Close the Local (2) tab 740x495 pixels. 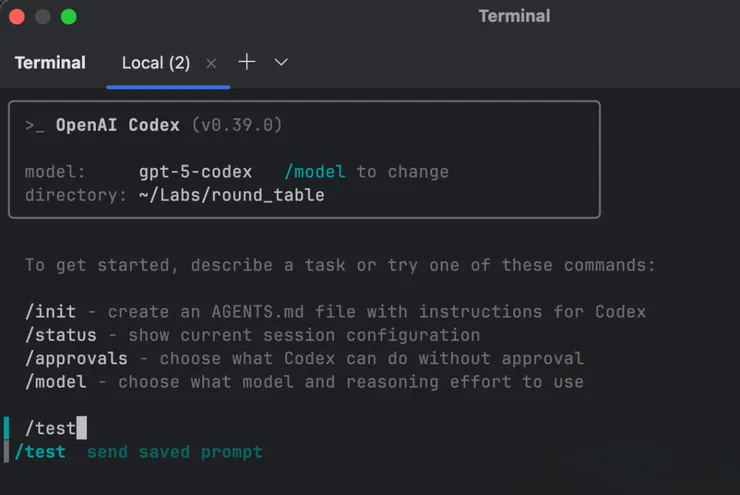211,63
